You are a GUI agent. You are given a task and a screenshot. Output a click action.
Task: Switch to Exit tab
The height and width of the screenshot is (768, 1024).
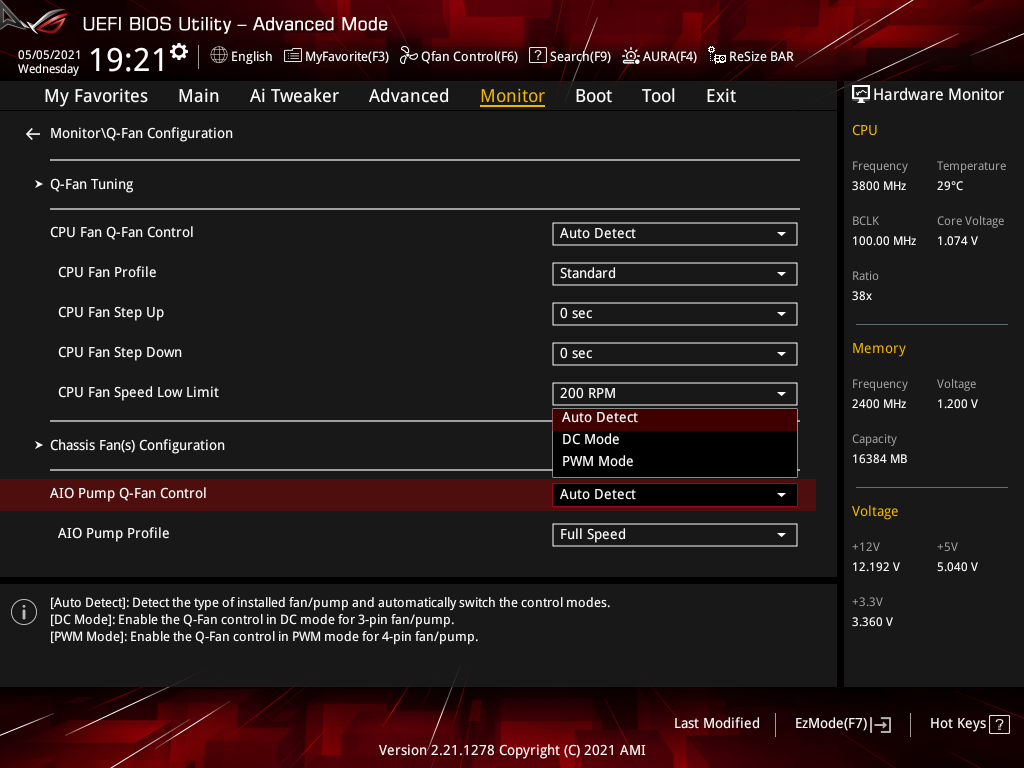[721, 96]
